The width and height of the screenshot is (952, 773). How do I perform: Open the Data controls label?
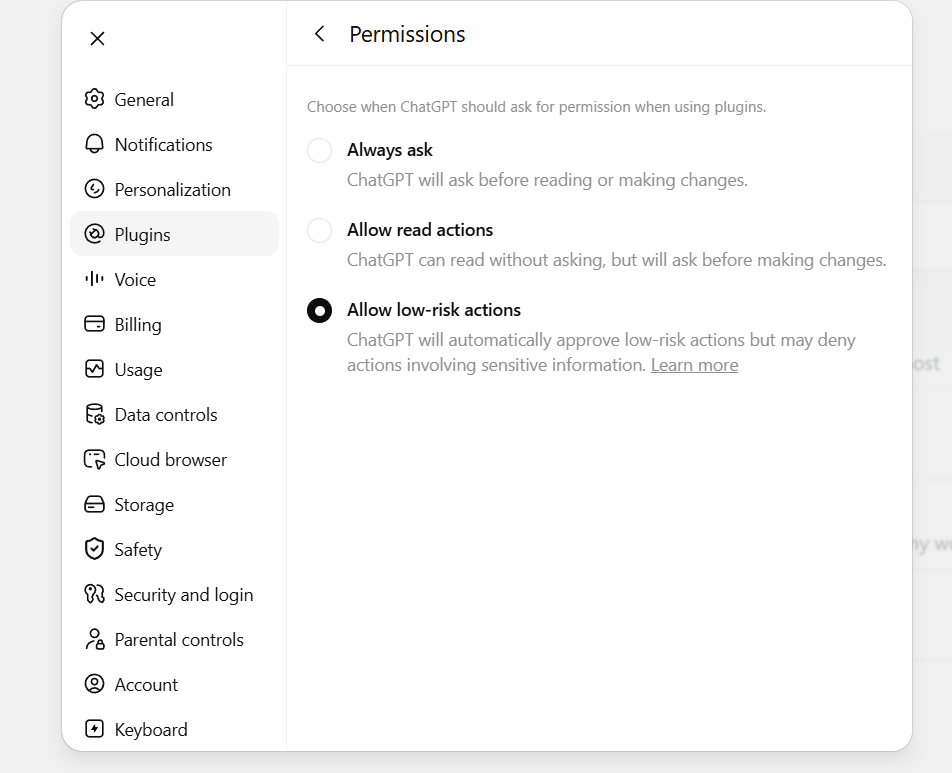pyautogui.click(x=166, y=415)
